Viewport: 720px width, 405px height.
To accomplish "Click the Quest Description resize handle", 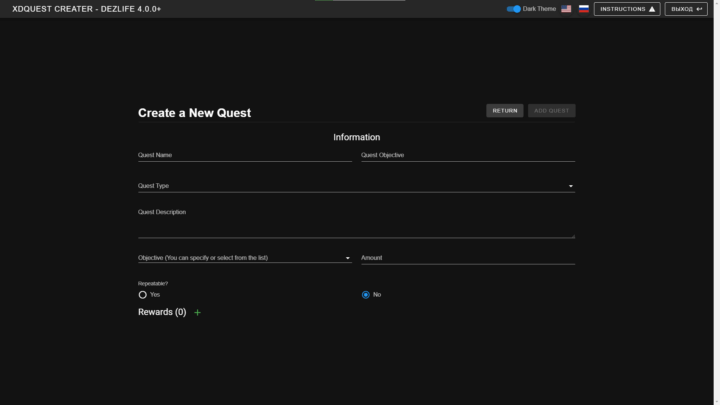I will click(x=573, y=235).
